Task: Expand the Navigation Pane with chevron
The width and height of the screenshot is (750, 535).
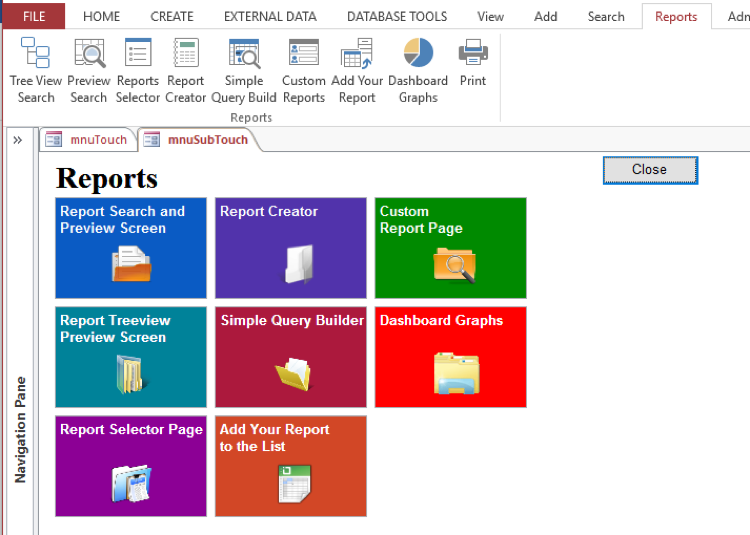Action: click(x=18, y=140)
